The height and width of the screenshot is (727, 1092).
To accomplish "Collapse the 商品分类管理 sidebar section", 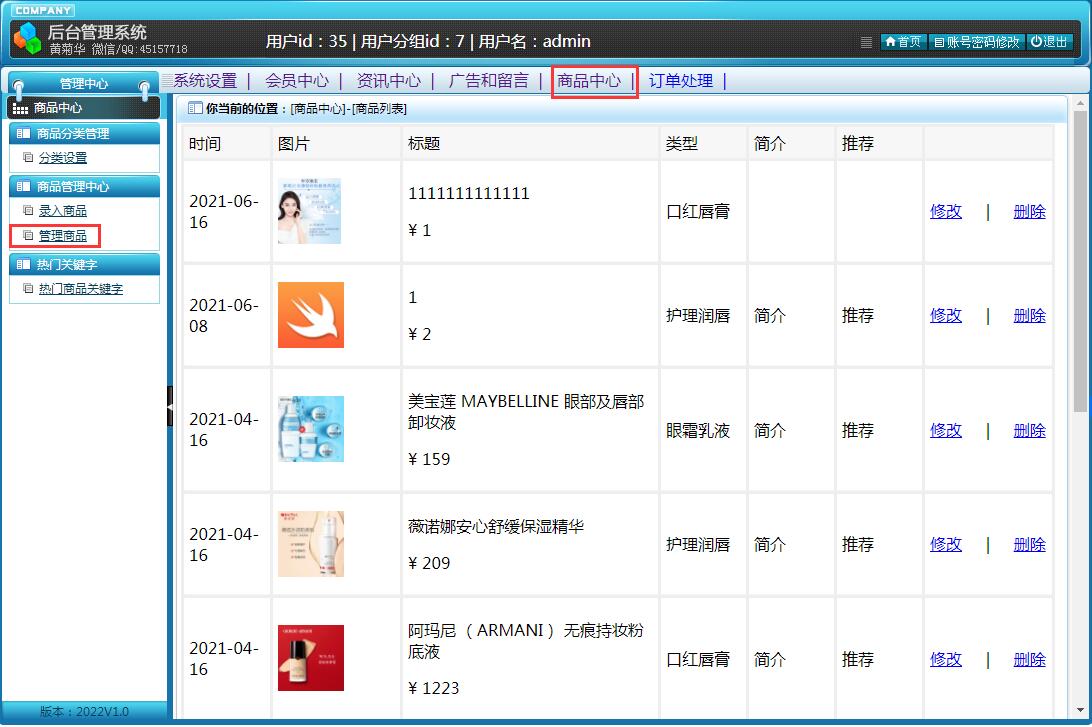I will [x=84, y=134].
